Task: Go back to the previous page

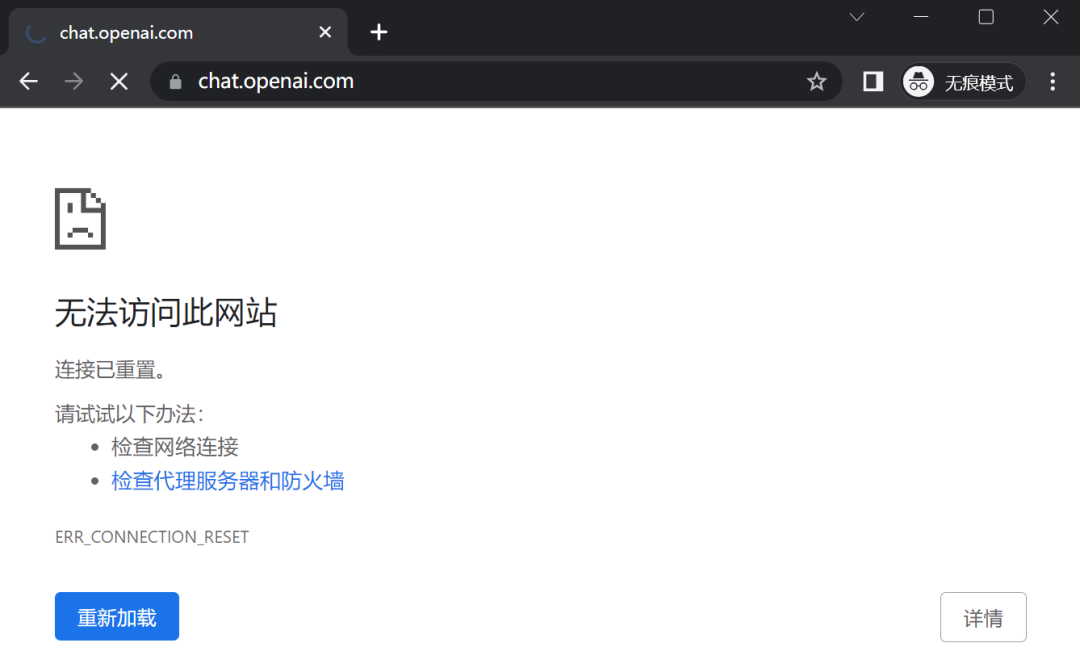Action: tap(28, 81)
